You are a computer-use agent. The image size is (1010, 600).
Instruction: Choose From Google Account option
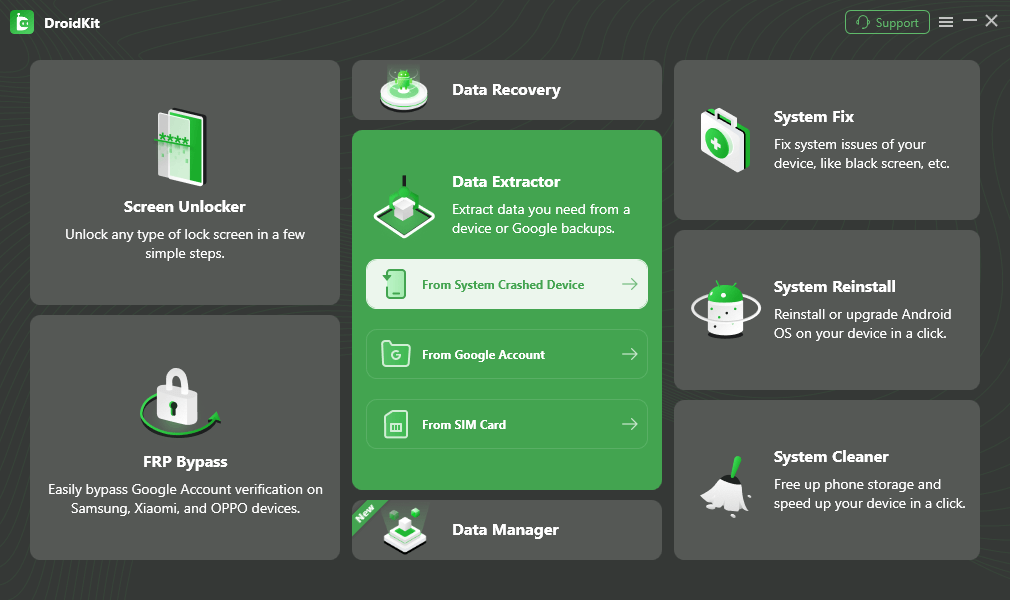coord(507,354)
